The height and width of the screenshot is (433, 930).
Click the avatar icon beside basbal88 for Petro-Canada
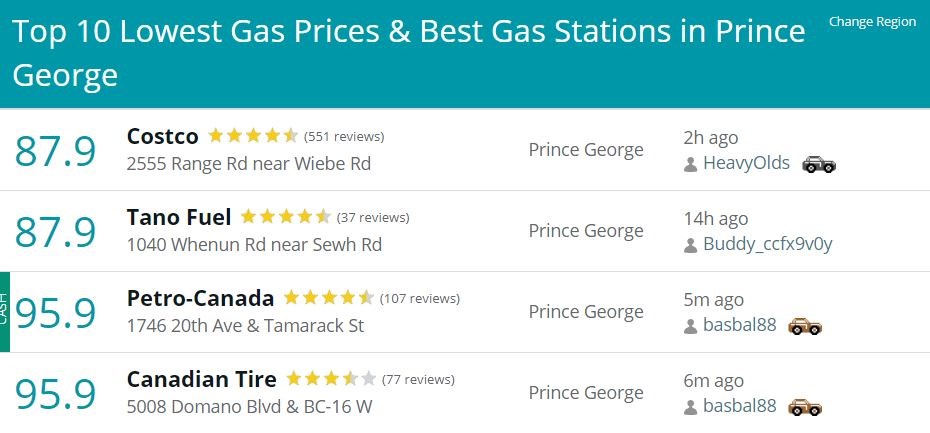[690, 326]
